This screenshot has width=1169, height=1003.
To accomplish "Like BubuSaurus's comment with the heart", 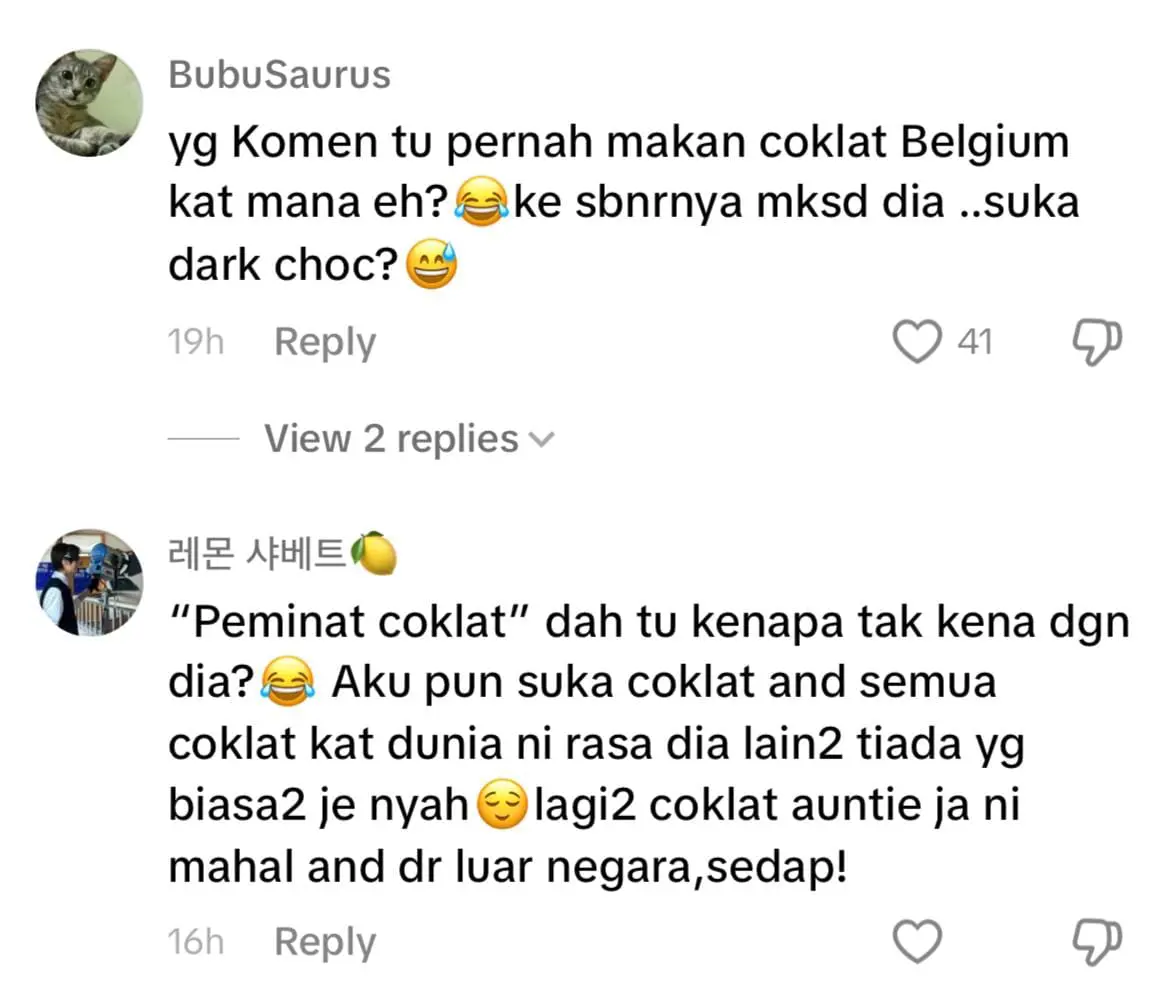I will pyautogui.click(x=917, y=342).
